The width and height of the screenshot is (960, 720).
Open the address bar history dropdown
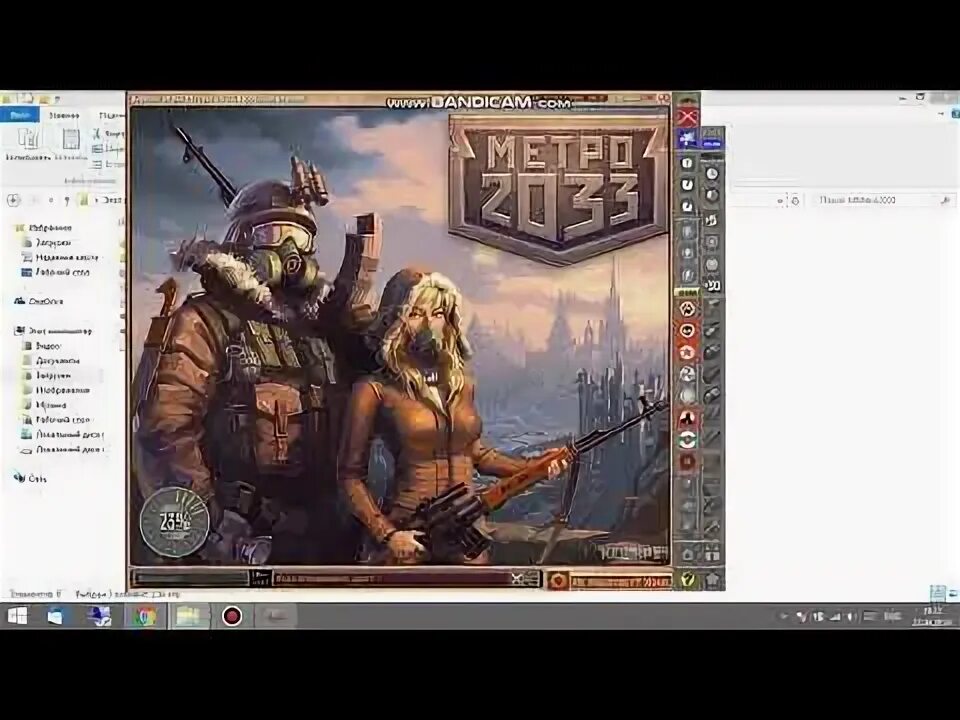tap(780, 200)
